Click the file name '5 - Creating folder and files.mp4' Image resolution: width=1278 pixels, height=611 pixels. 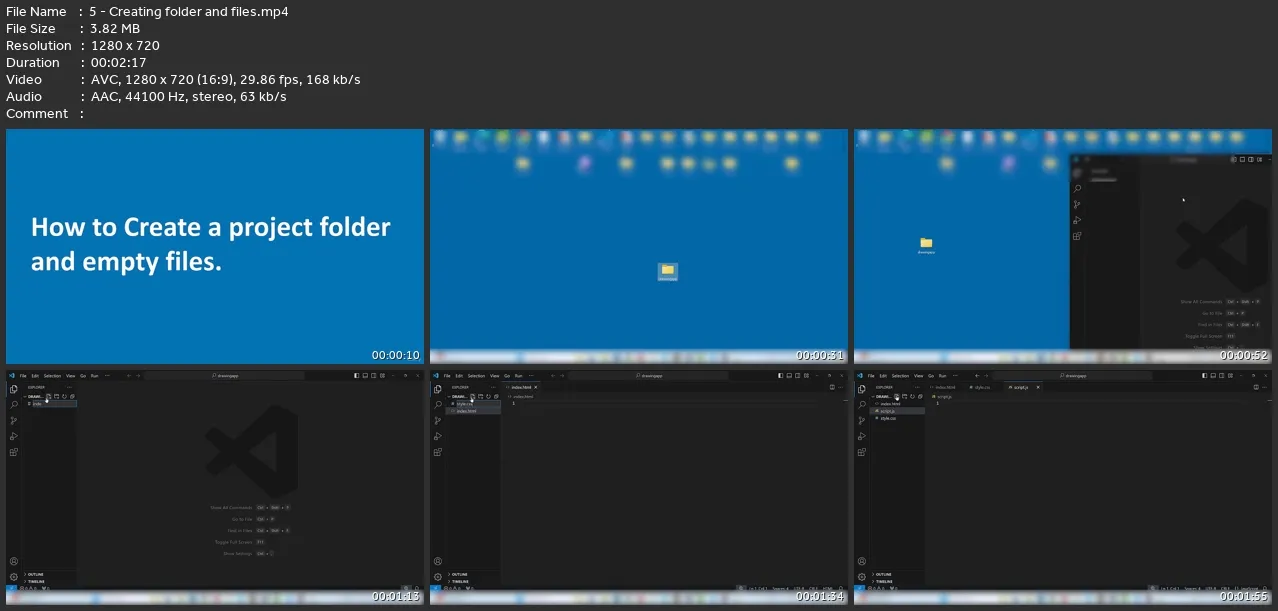[x=189, y=12]
